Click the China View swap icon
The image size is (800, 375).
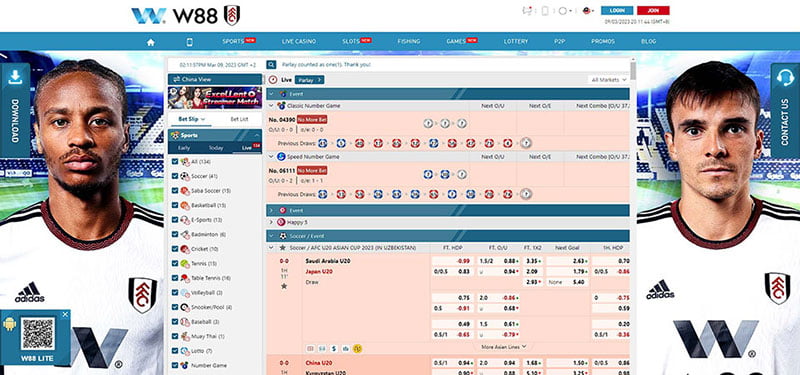(x=177, y=79)
